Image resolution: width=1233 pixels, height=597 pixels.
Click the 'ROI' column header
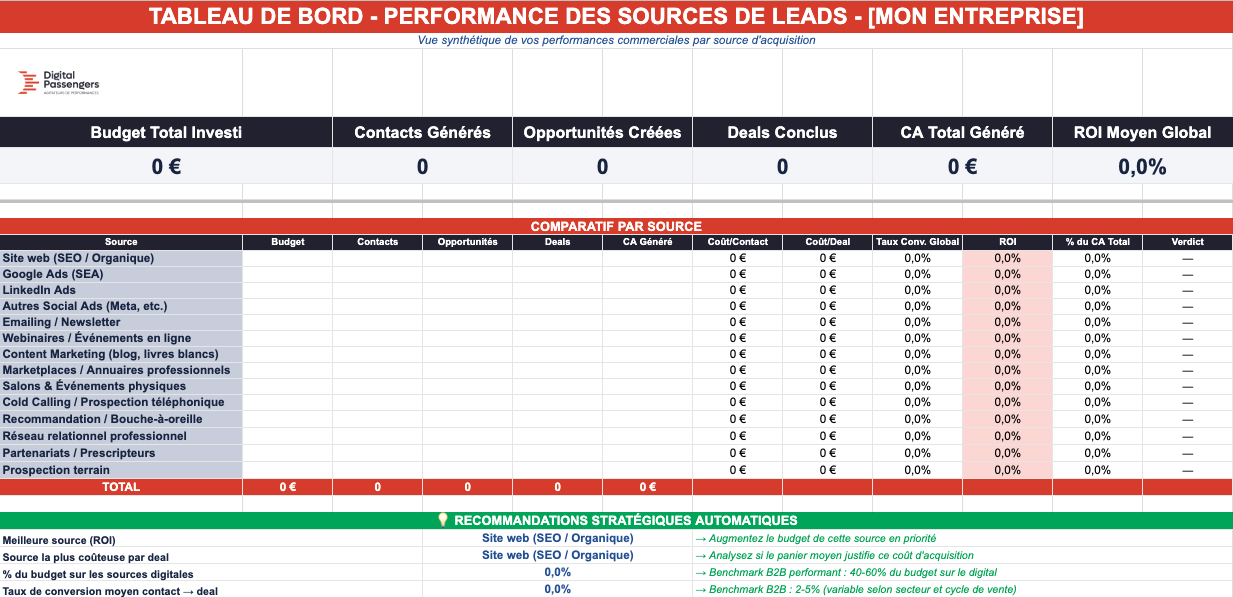click(x=1007, y=241)
